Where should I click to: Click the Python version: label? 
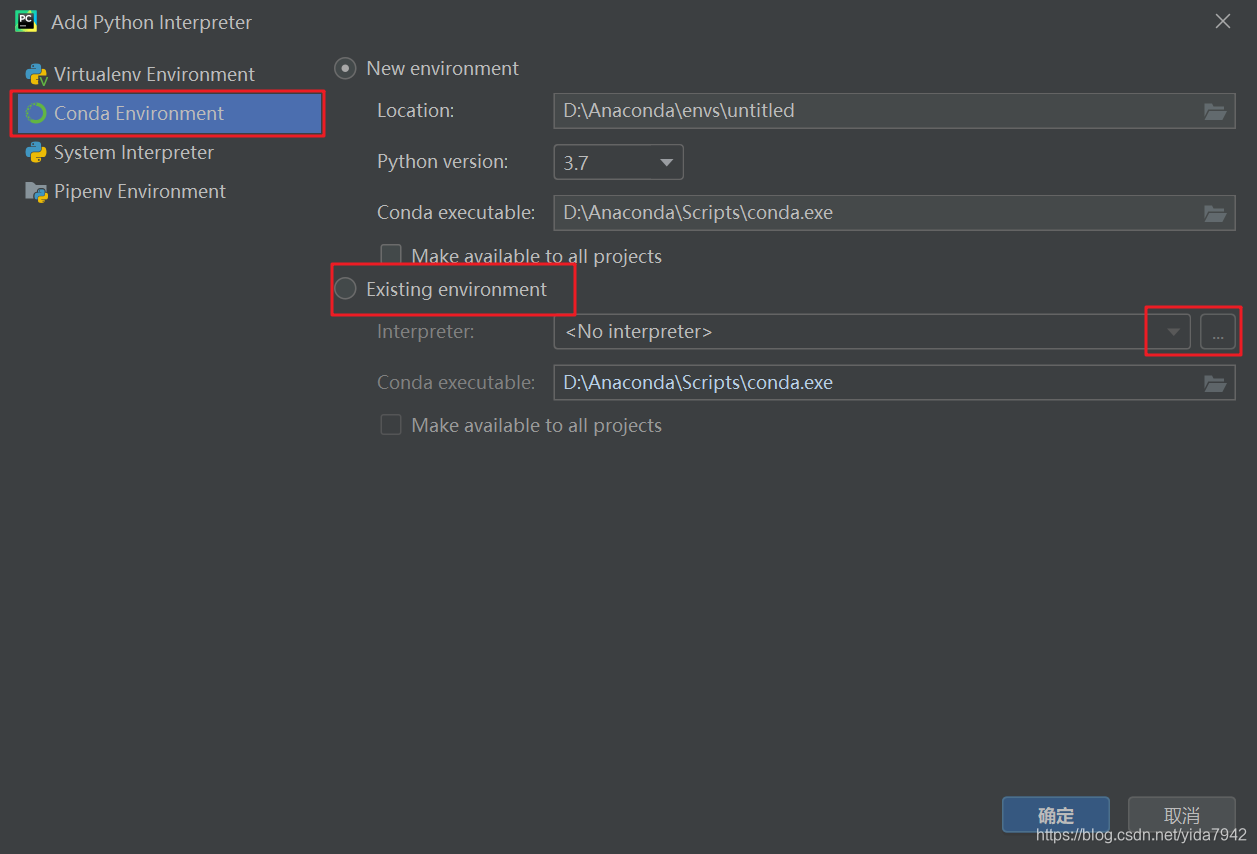(443, 162)
